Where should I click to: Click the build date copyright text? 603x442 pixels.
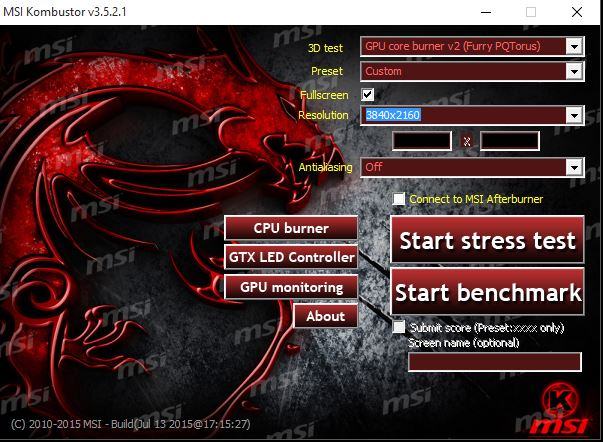130,424
